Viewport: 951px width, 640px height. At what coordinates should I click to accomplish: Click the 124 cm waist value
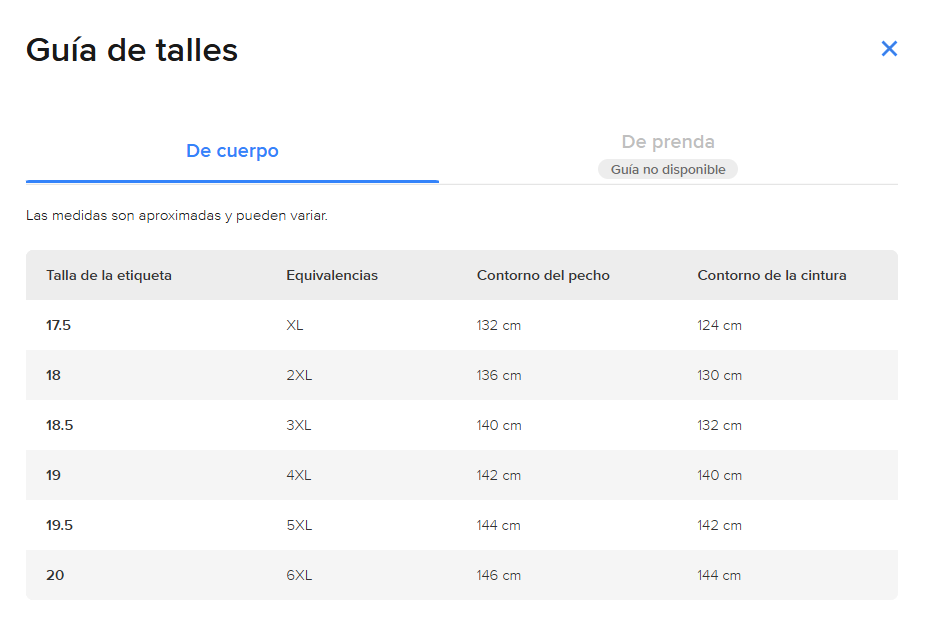coord(719,325)
